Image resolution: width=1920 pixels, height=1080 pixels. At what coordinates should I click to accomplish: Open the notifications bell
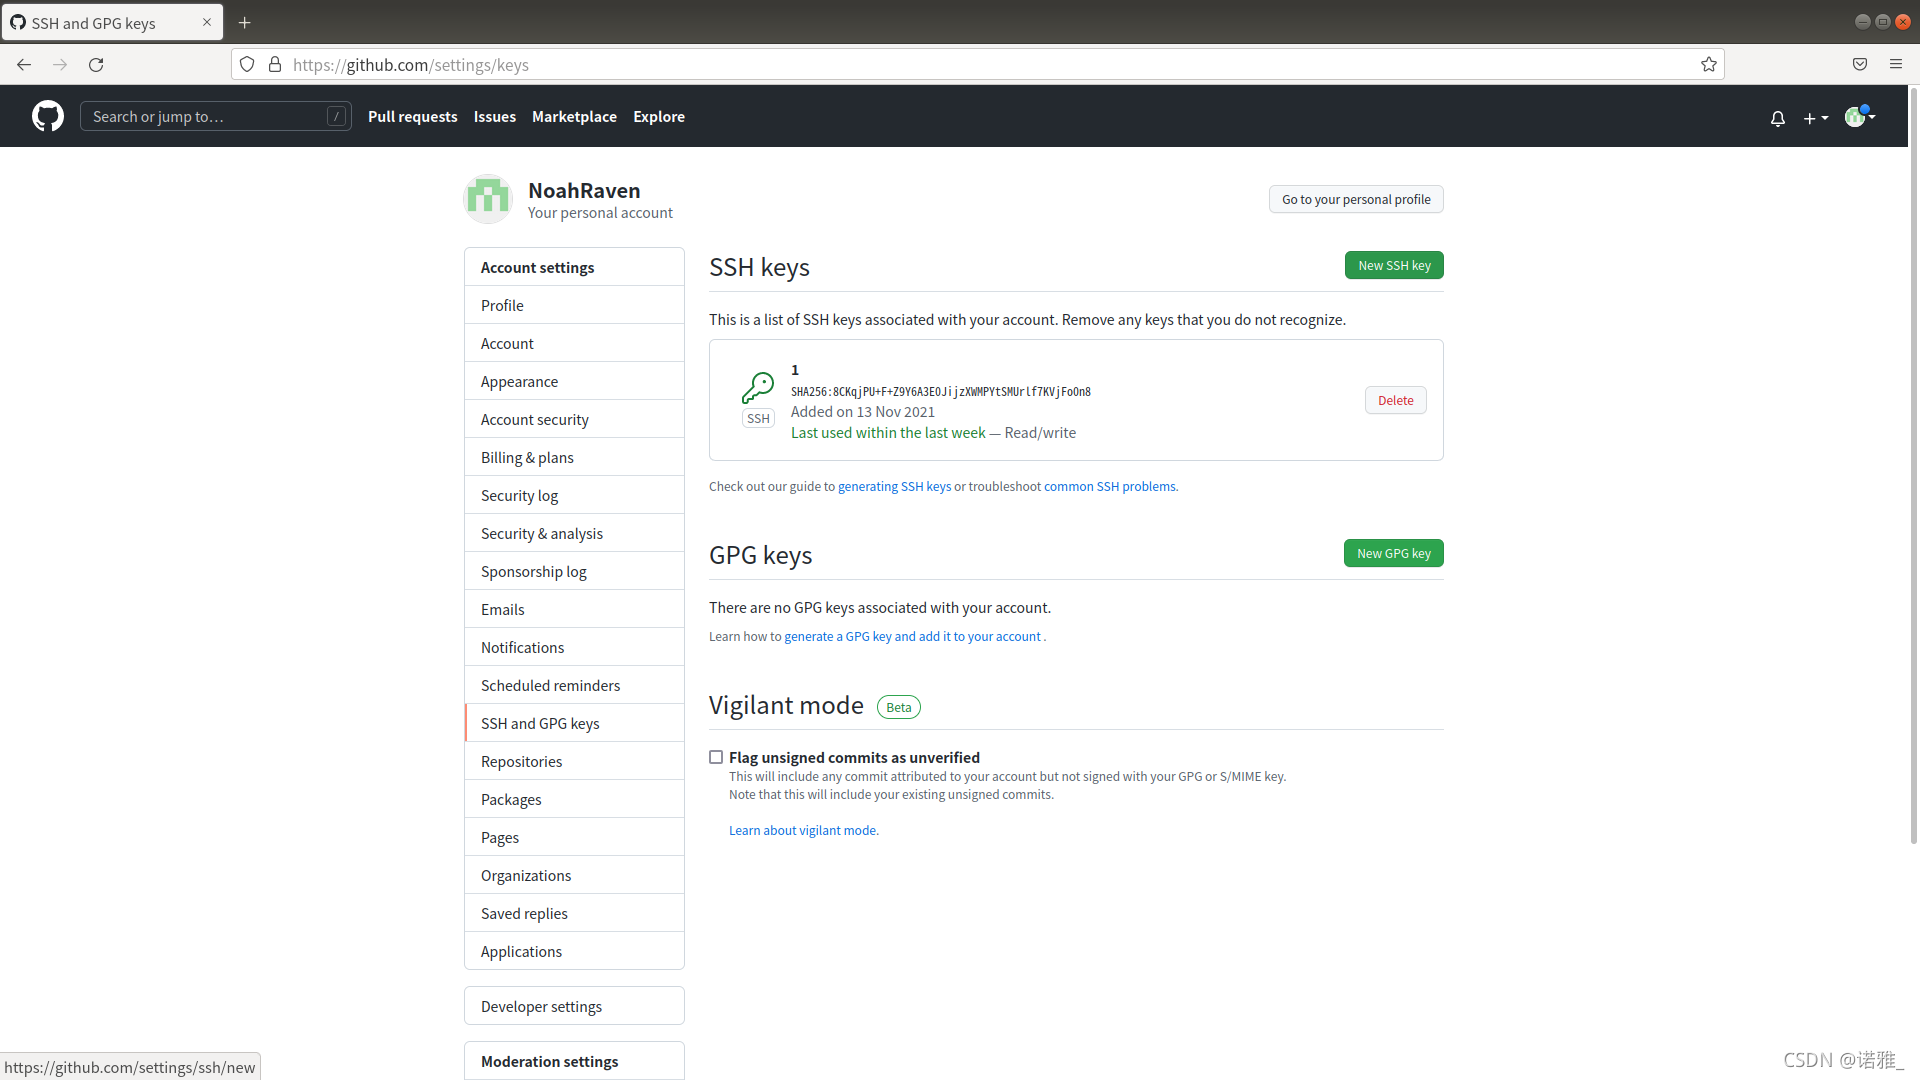click(x=1777, y=118)
